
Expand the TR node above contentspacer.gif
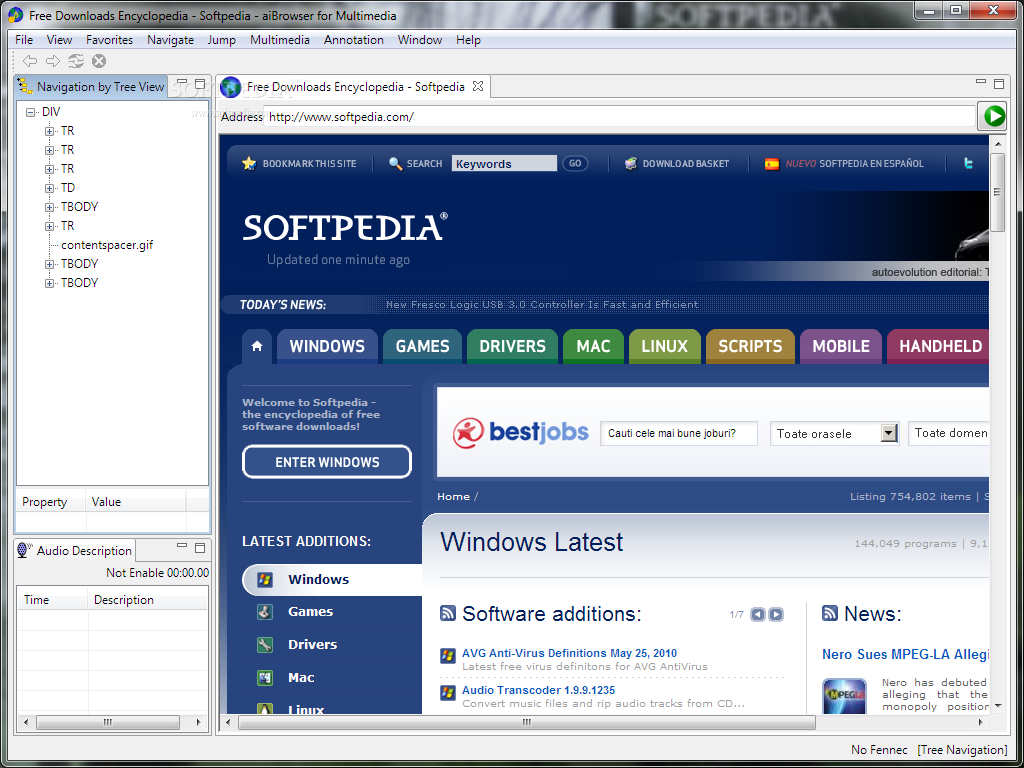[49, 226]
